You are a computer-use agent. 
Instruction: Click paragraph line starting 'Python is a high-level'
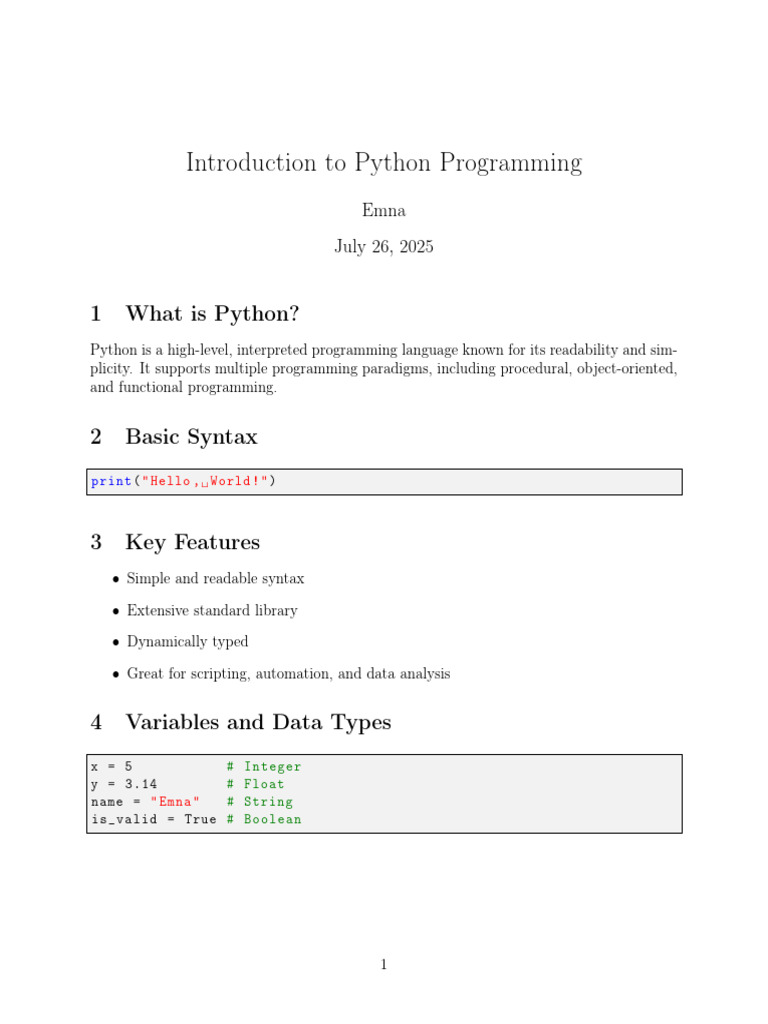point(384,350)
